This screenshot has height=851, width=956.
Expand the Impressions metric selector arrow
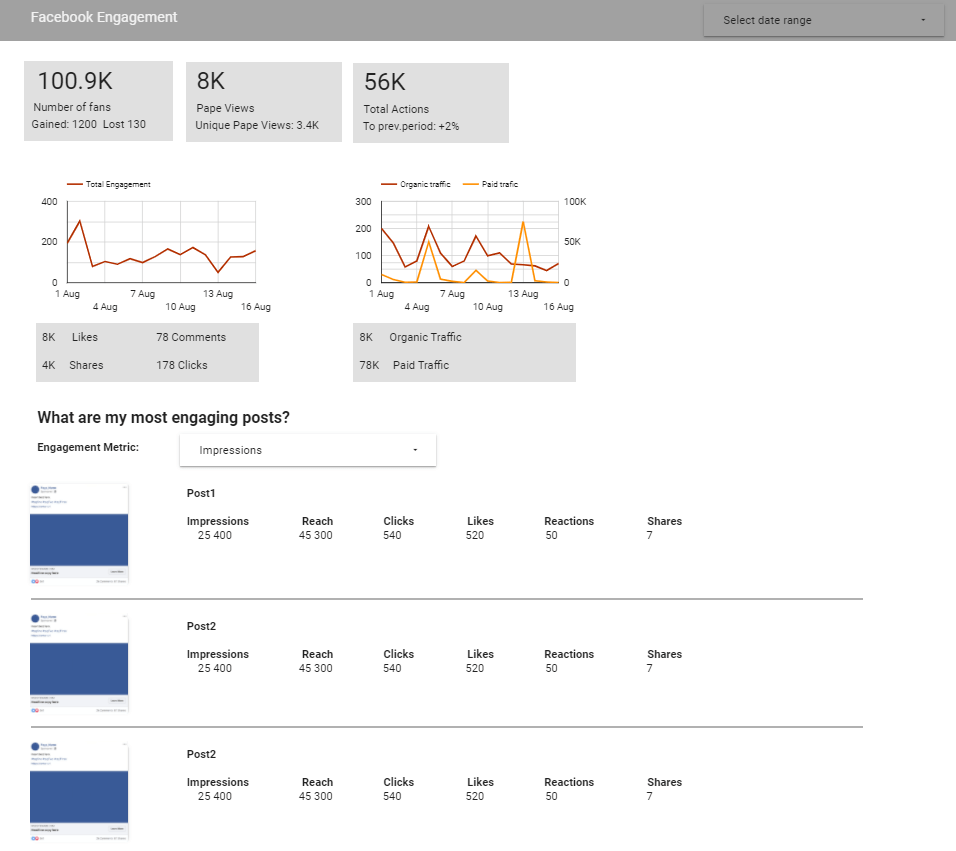415,450
